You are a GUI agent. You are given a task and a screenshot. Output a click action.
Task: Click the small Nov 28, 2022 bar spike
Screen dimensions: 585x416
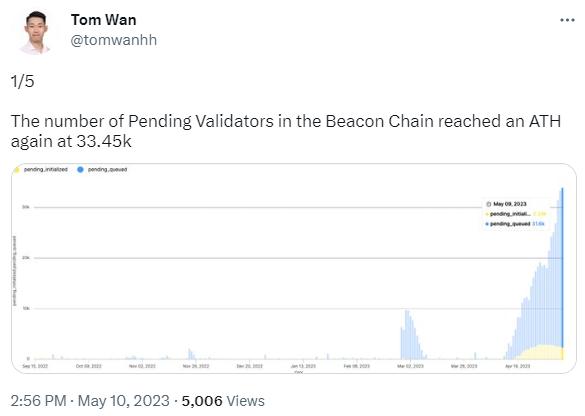pos(190,354)
